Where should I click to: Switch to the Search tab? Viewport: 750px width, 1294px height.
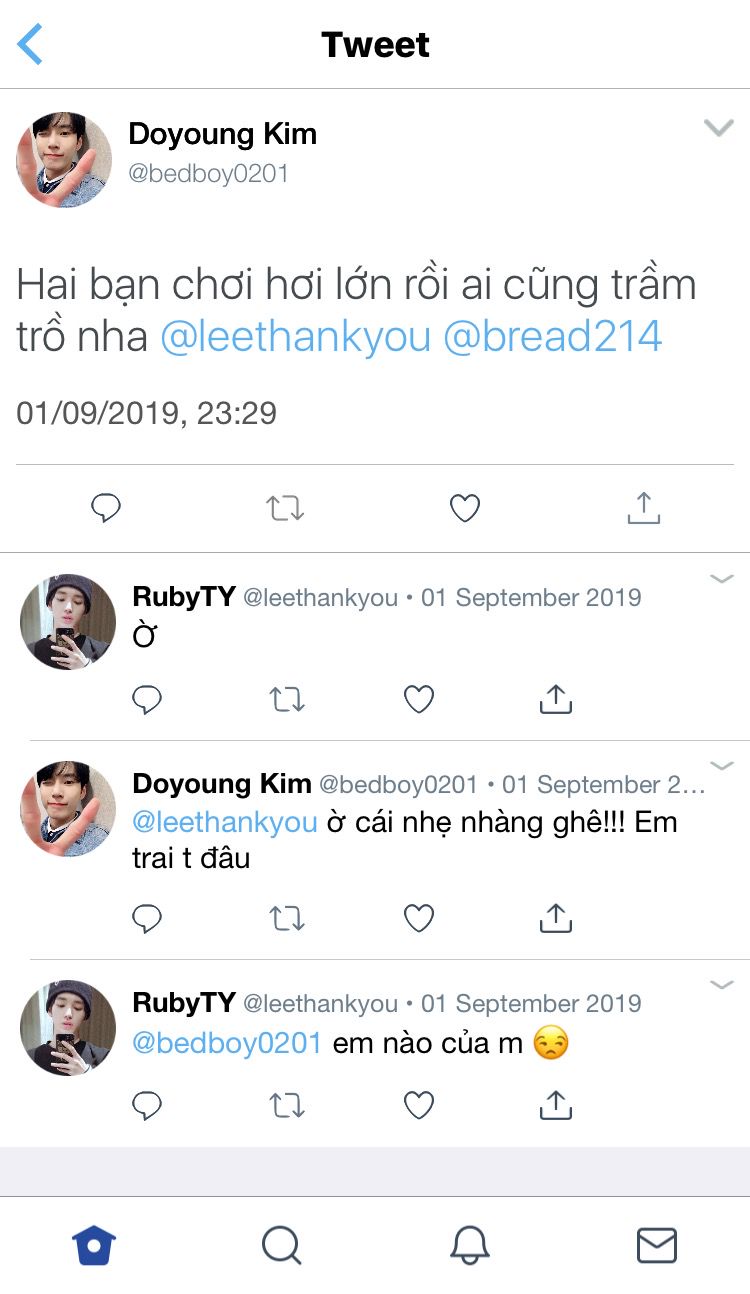281,1246
